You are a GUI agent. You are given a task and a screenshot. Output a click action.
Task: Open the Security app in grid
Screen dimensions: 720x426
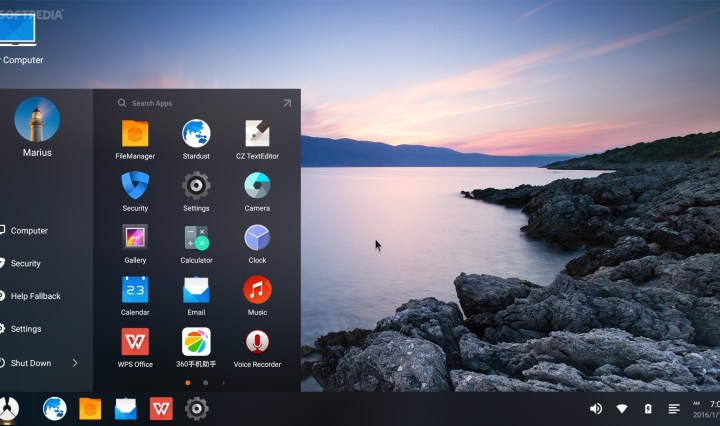tap(135, 186)
